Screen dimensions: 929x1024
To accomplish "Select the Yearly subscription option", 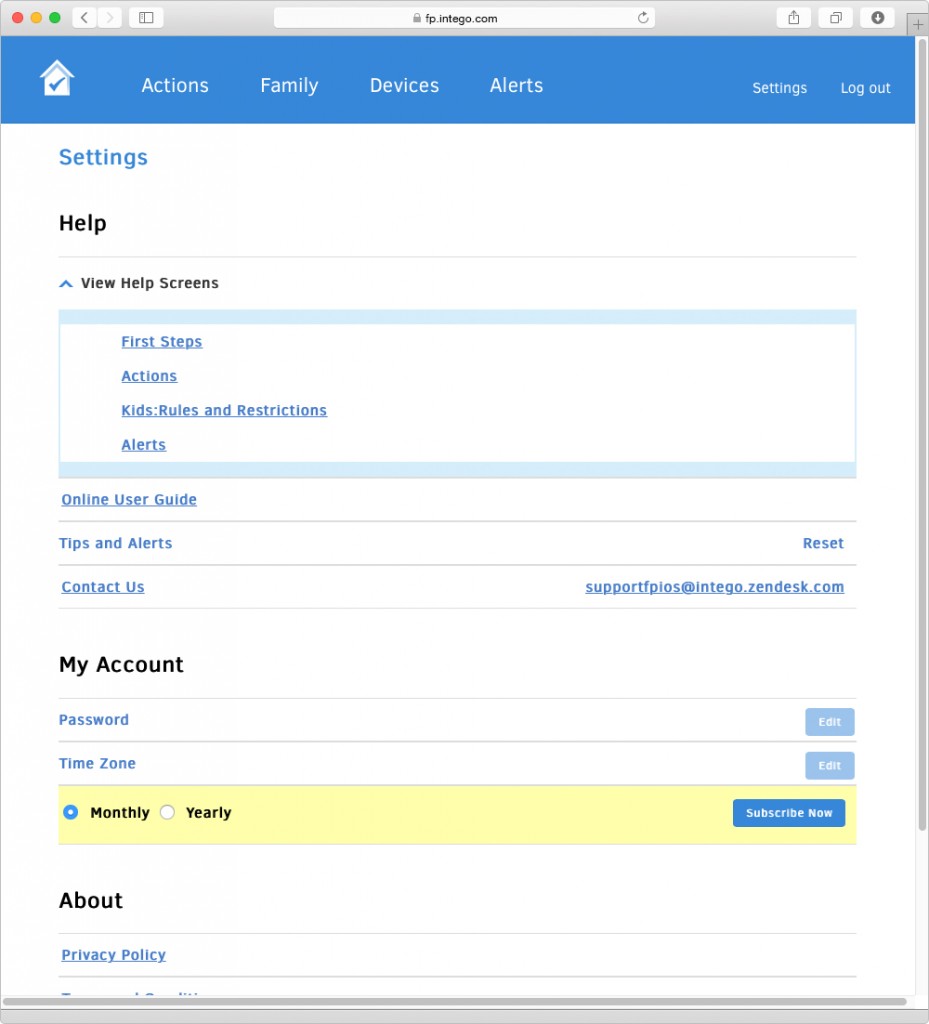I will click(x=167, y=812).
